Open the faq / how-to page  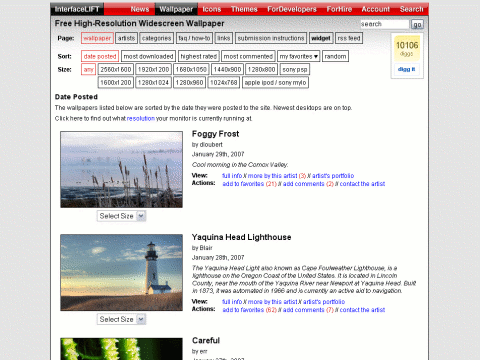tap(194, 38)
